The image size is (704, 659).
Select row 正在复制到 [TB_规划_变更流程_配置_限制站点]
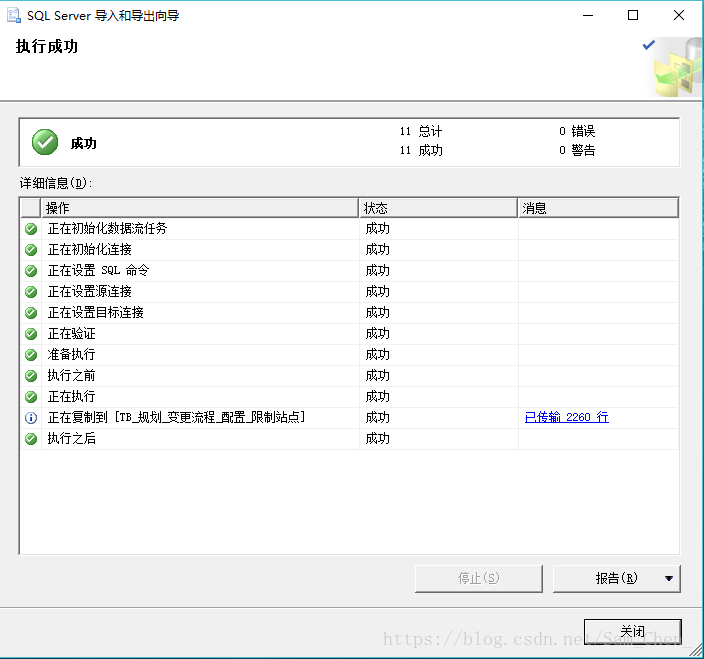coord(176,417)
